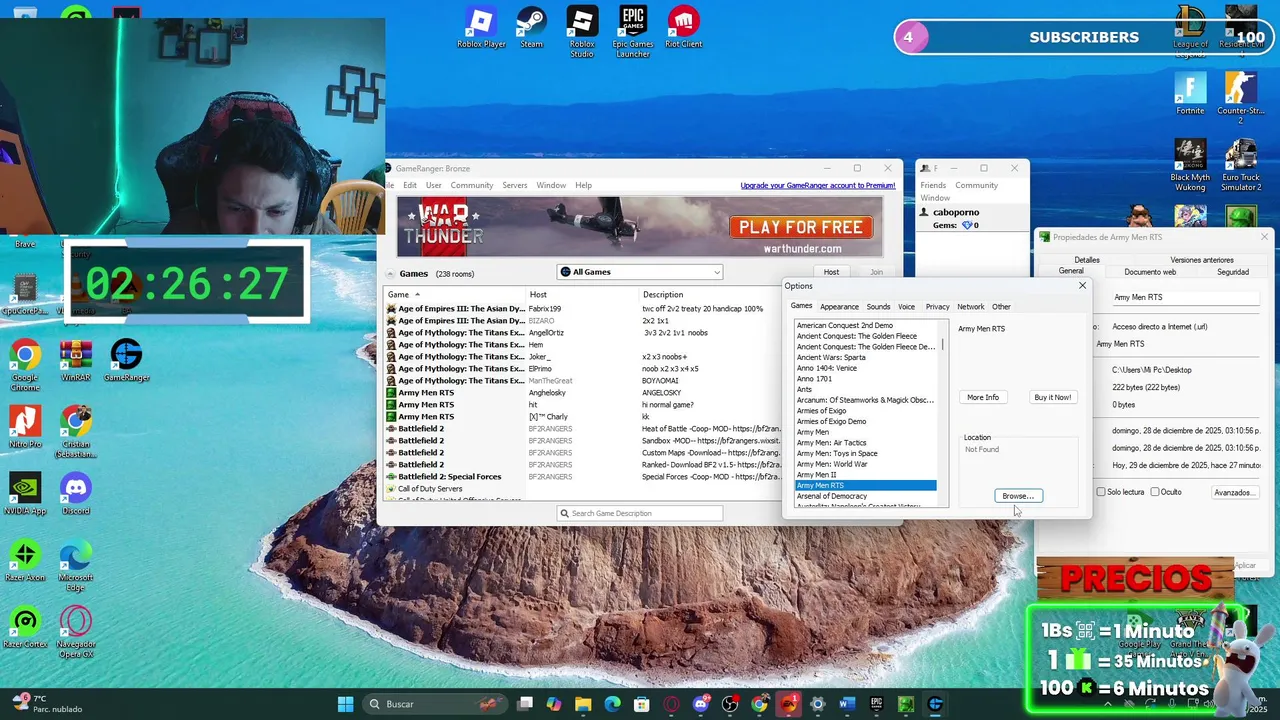Select the Microsoft Edge desktop icon
The width and height of the screenshot is (1280, 720).
pos(76,566)
